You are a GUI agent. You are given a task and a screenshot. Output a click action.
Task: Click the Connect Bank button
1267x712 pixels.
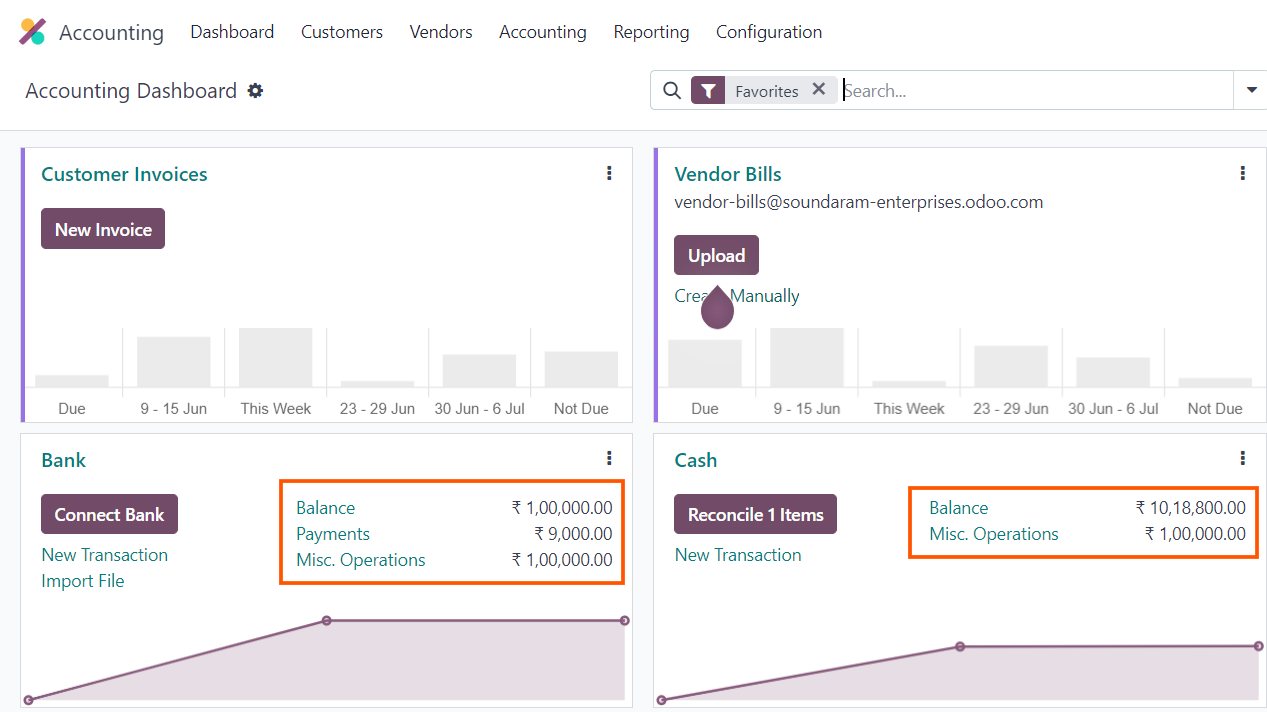109,514
